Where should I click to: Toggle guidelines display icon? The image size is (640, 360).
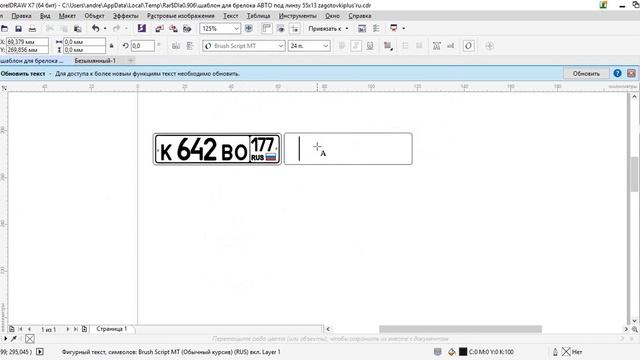pos(294,28)
